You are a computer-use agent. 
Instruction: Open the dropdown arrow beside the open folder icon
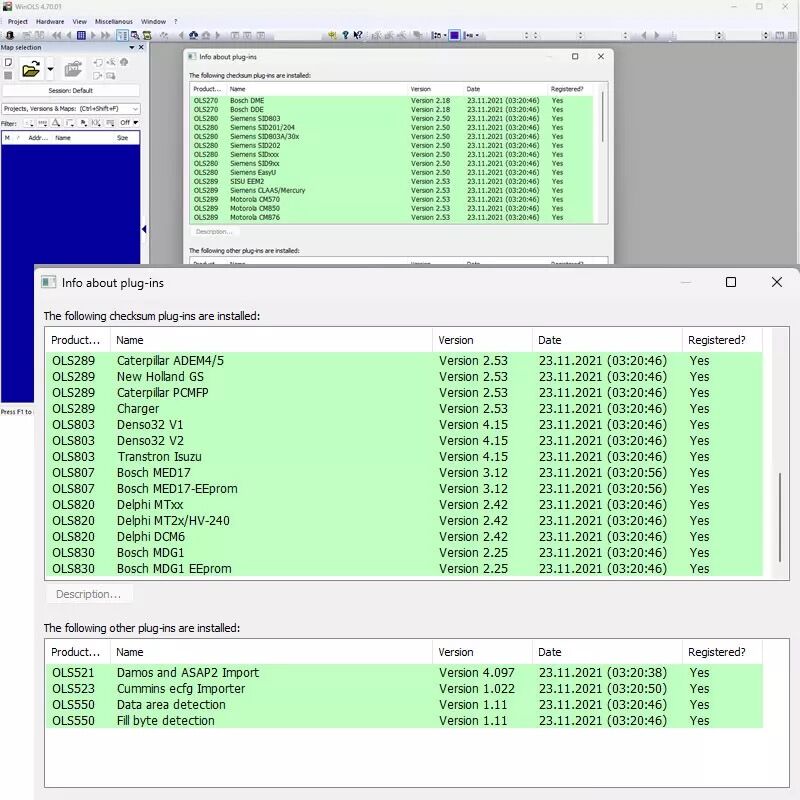click(x=50, y=68)
